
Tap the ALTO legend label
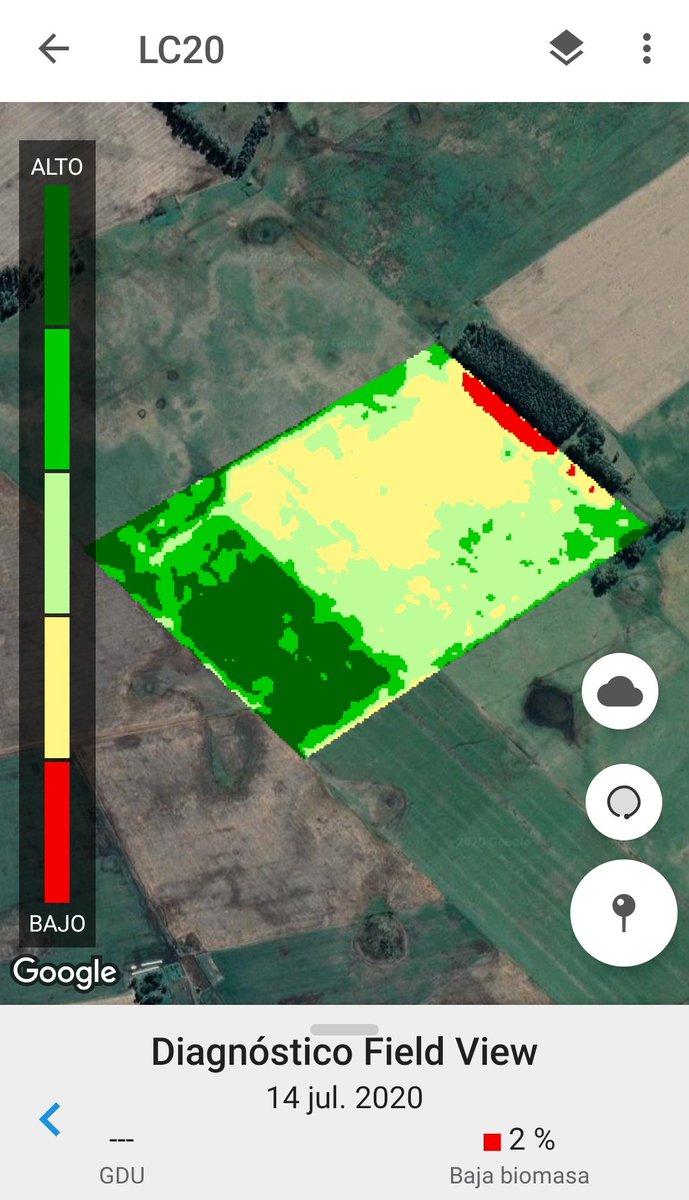coord(57,167)
